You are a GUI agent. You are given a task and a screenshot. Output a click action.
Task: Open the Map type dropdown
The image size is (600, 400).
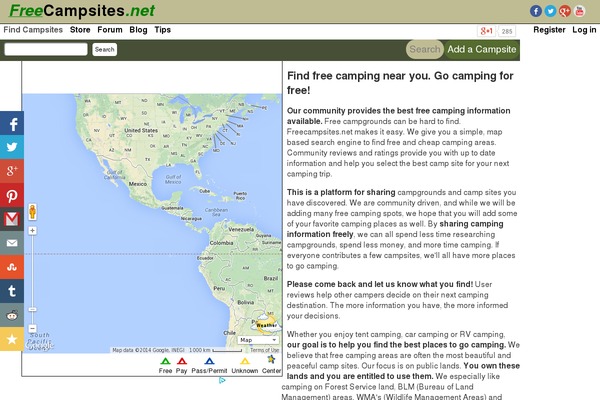[258, 340]
